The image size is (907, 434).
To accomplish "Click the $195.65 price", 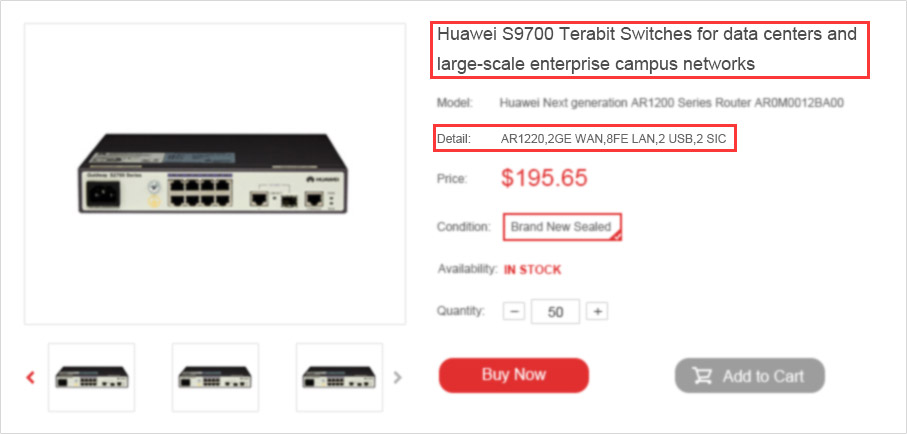I will point(544,178).
